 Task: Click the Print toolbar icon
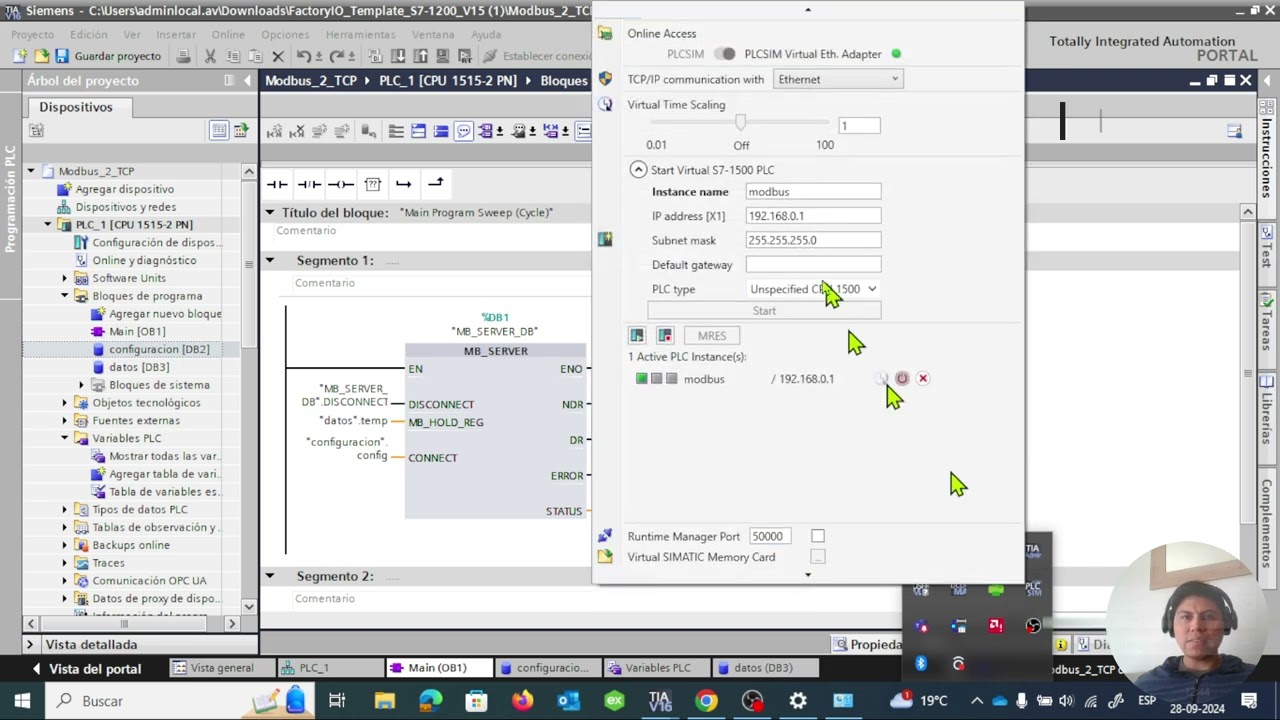point(183,56)
